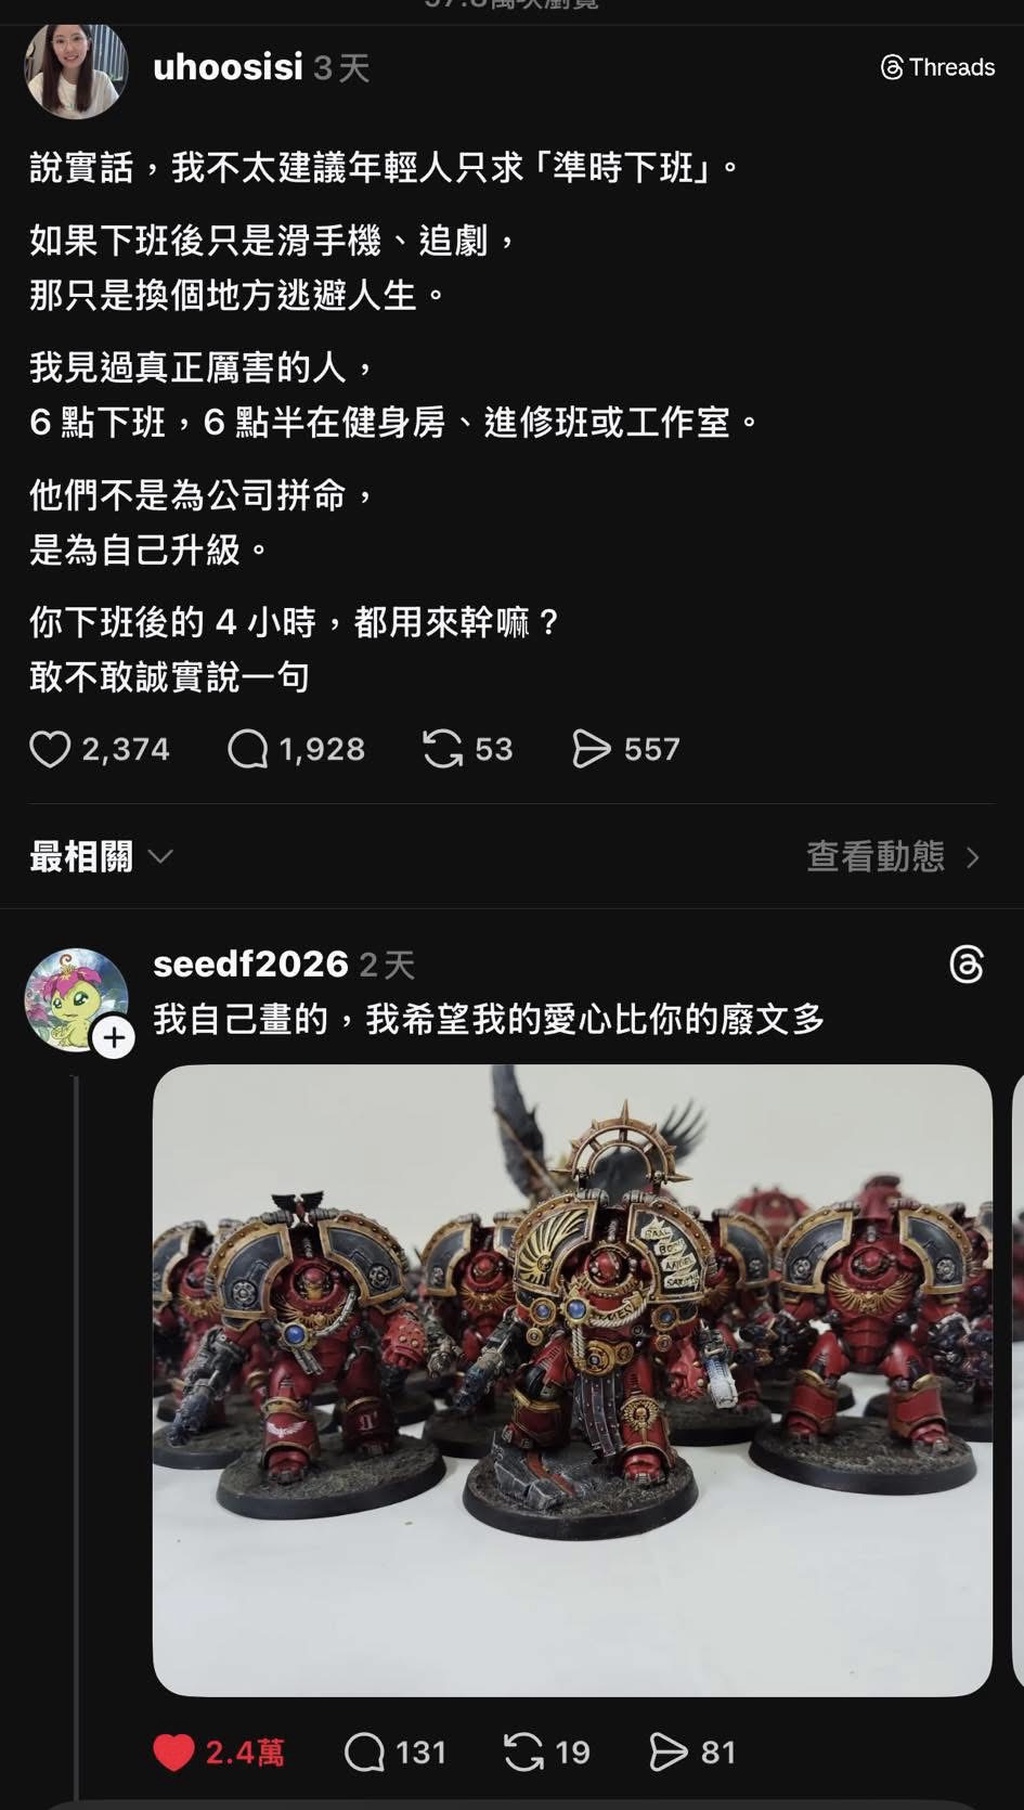Tap the like count 2.4萬 on reply
The image size is (1024, 1810).
coord(245,1752)
